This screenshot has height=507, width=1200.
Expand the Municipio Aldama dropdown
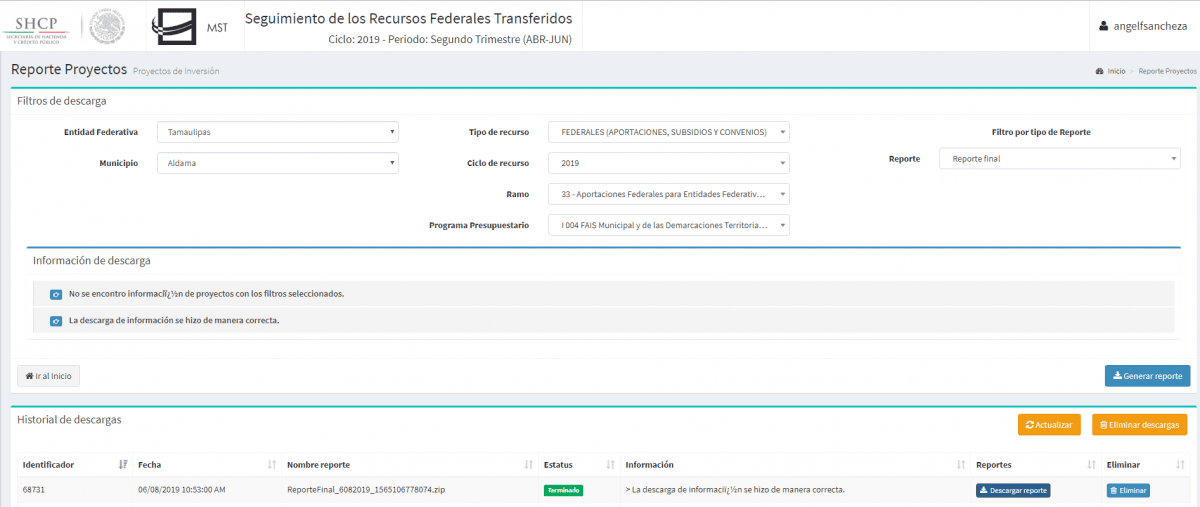pos(277,163)
